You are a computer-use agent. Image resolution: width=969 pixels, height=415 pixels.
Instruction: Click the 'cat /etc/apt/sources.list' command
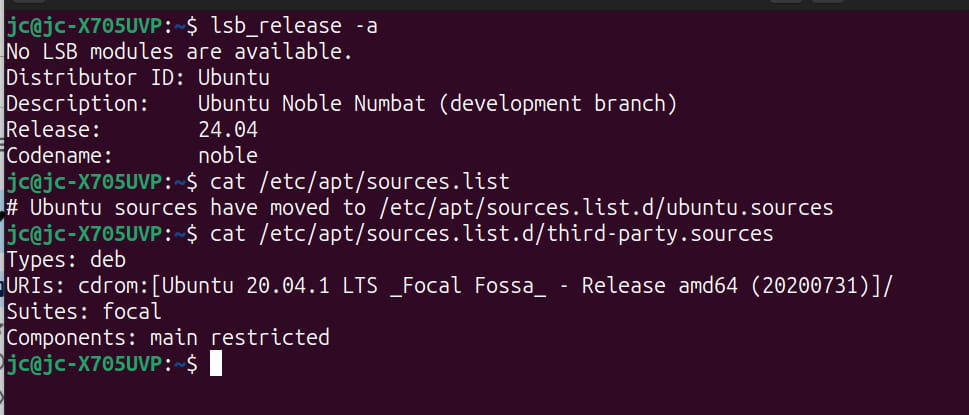click(360, 182)
